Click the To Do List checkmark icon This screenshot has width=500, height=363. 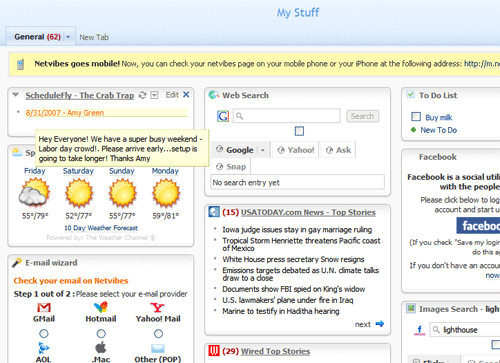pyautogui.click(x=410, y=95)
